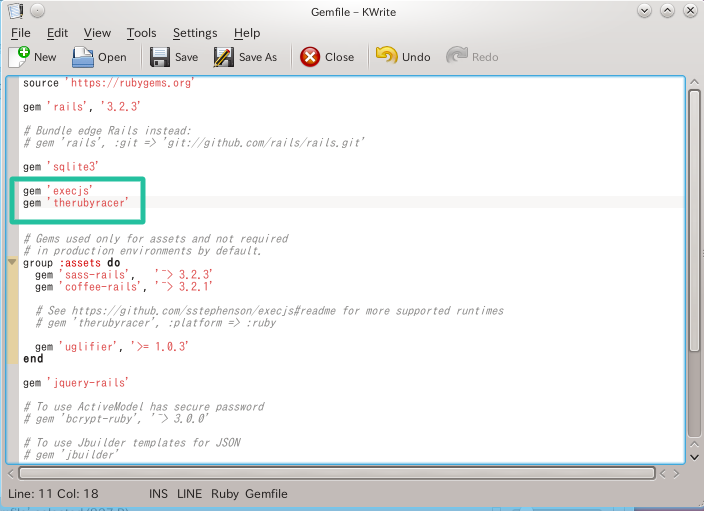Click the '# Gems used only for assets' comment
704x511 pixels.
[156, 239]
